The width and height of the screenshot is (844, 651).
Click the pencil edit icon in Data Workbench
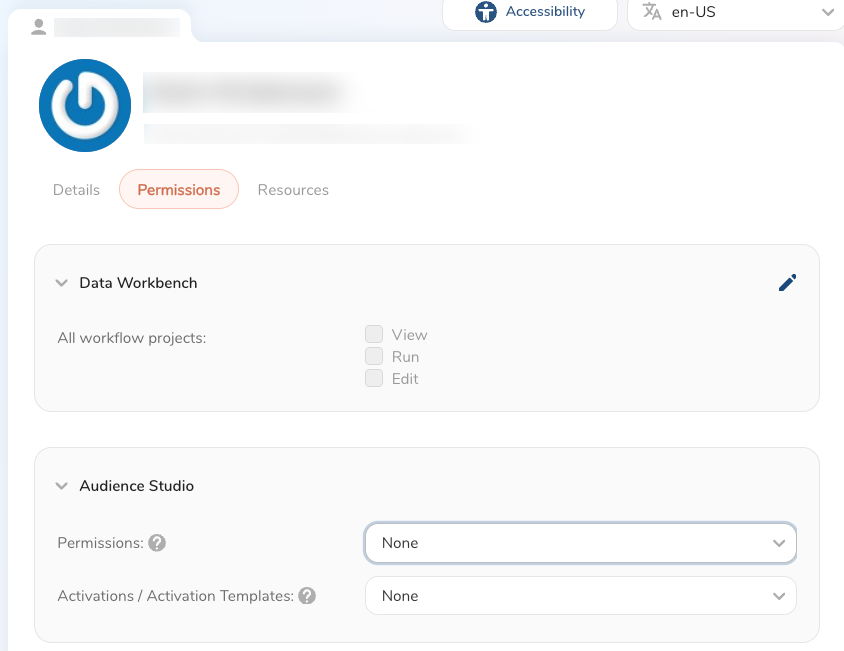(x=787, y=283)
